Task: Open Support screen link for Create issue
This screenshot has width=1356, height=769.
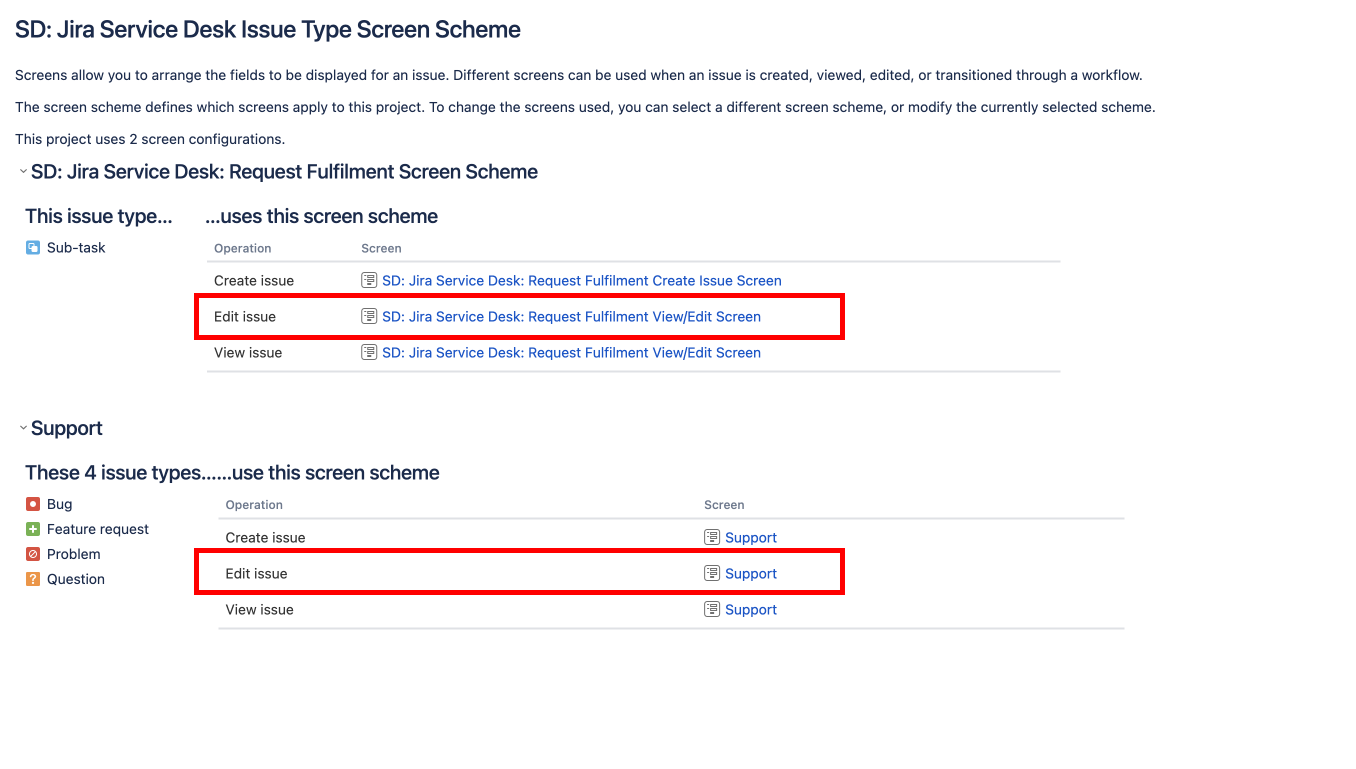Action: (x=751, y=538)
